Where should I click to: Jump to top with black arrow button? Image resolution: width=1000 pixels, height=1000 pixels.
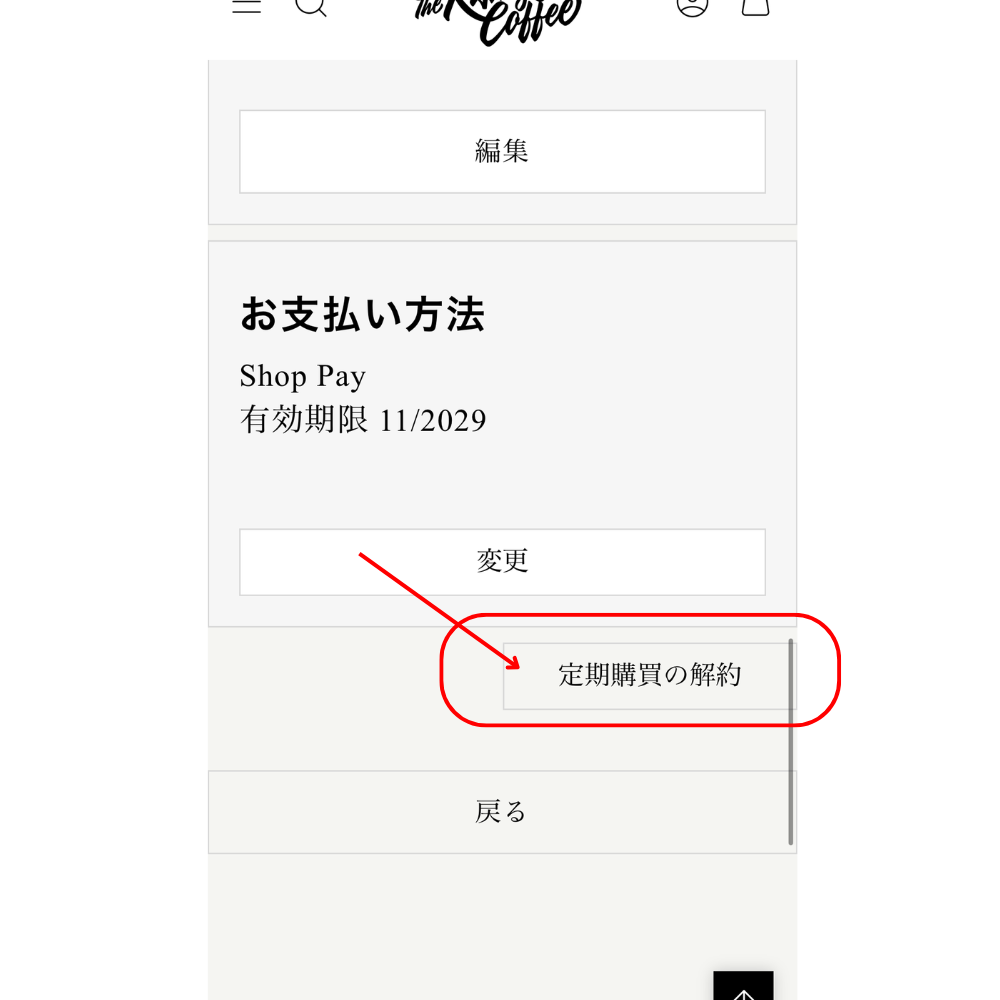743,985
